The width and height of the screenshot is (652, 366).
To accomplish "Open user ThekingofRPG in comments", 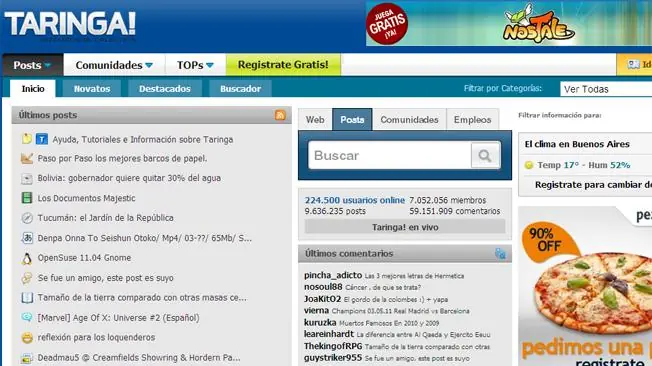I will (x=333, y=346).
